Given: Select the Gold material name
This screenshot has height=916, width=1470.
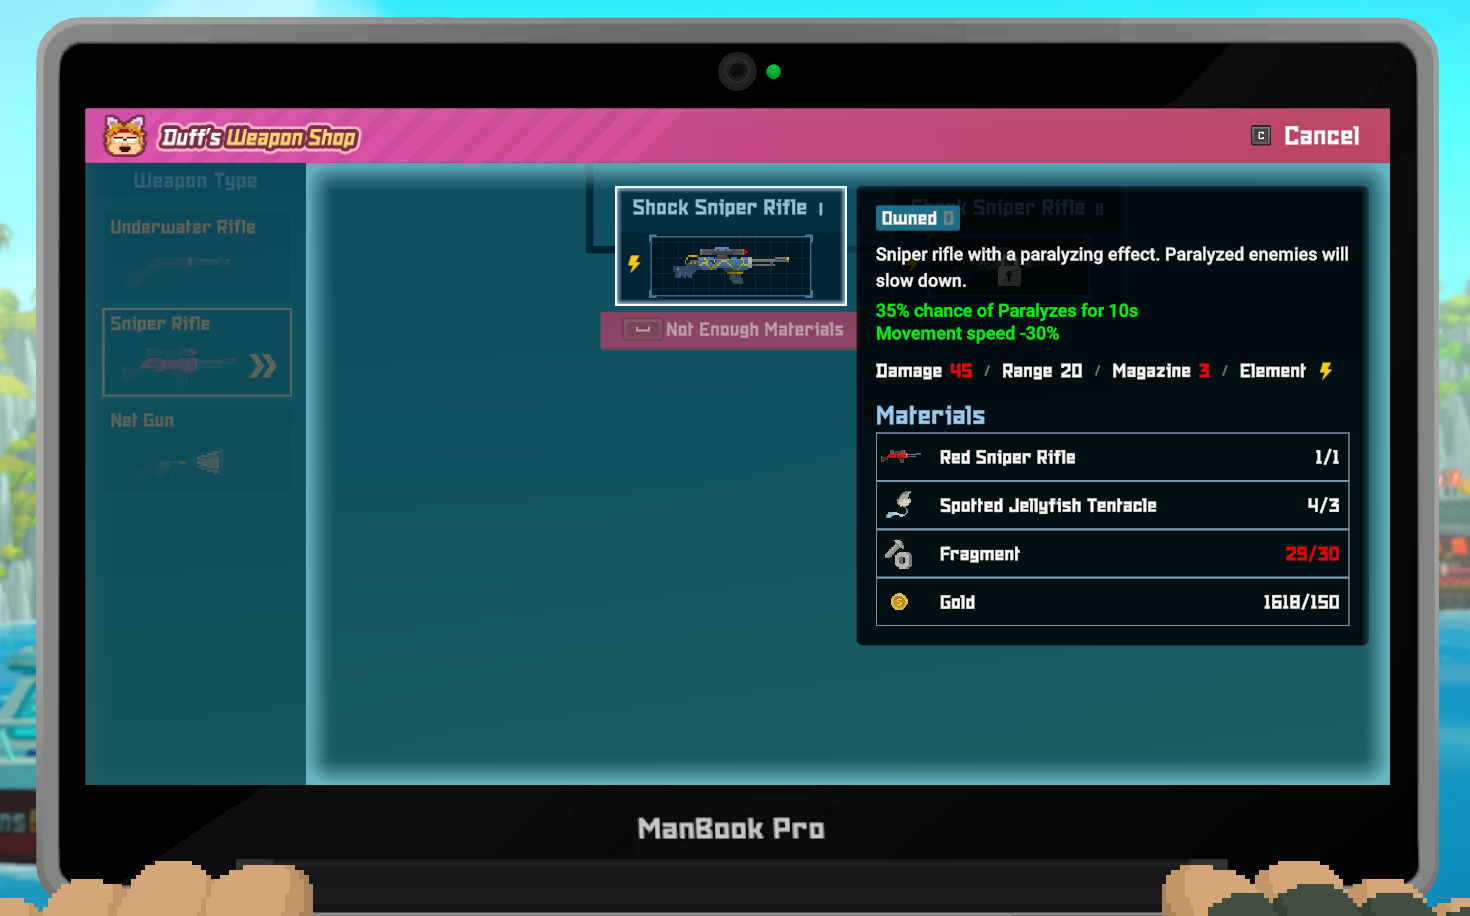Looking at the screenshot, I should [957, 602].
